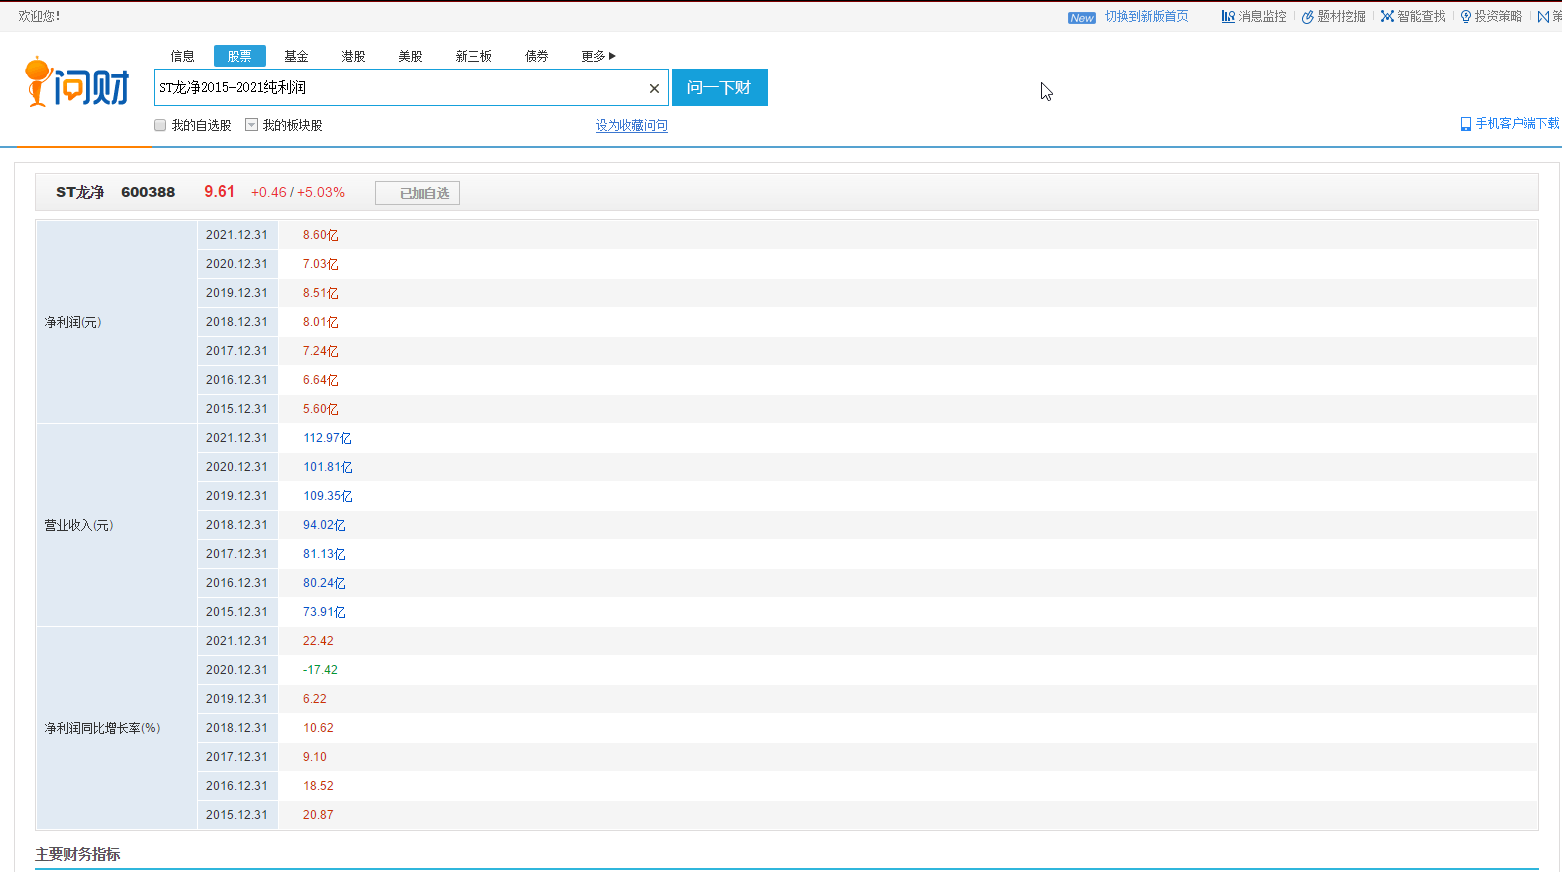Open 消息监控 message monitor icon

(1228, 16)
